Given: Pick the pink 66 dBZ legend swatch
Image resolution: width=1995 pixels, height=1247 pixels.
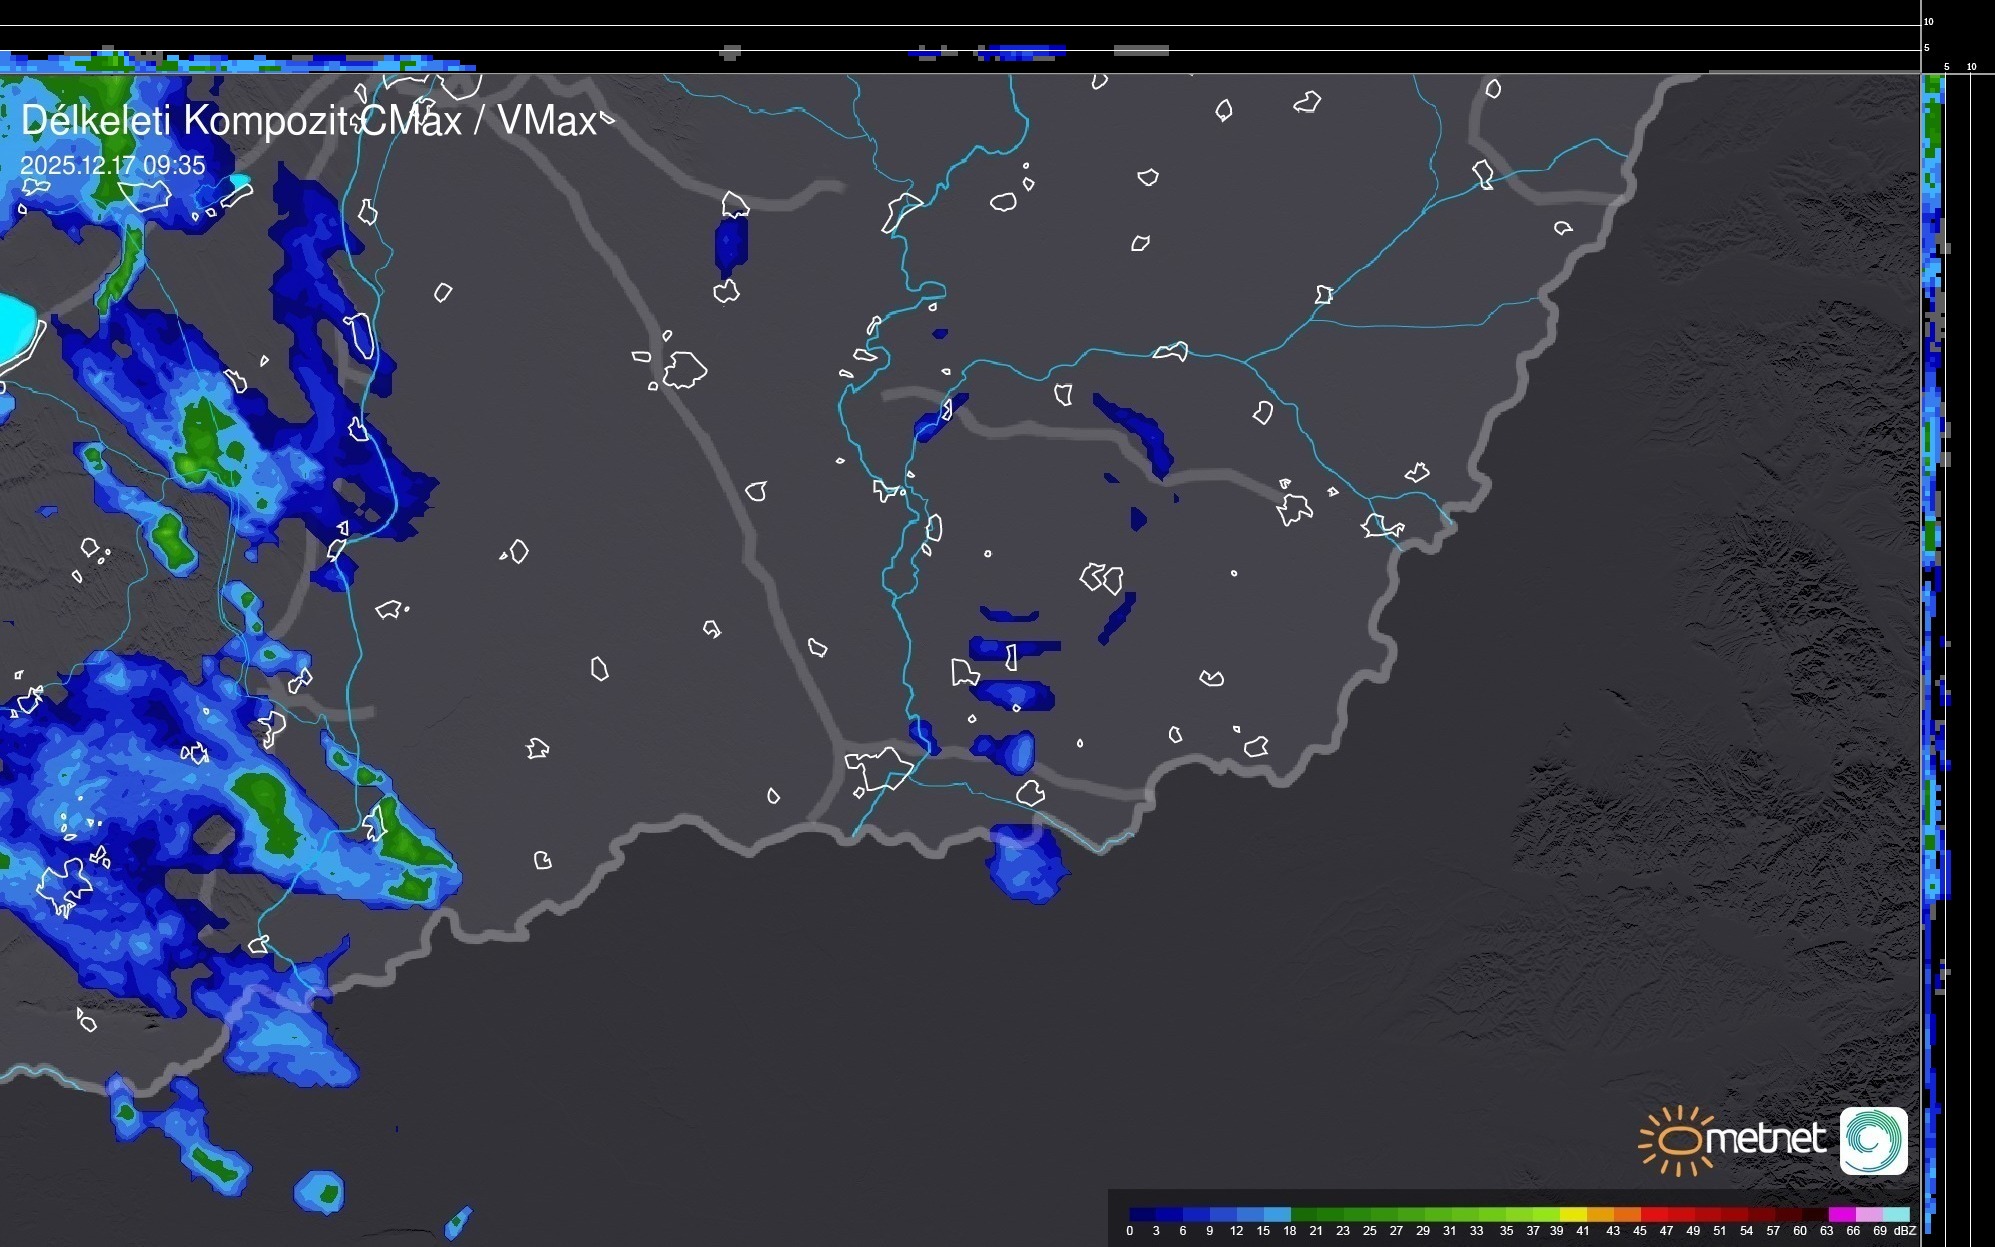Looking at the screenshot, I should pos(1868,1214).
